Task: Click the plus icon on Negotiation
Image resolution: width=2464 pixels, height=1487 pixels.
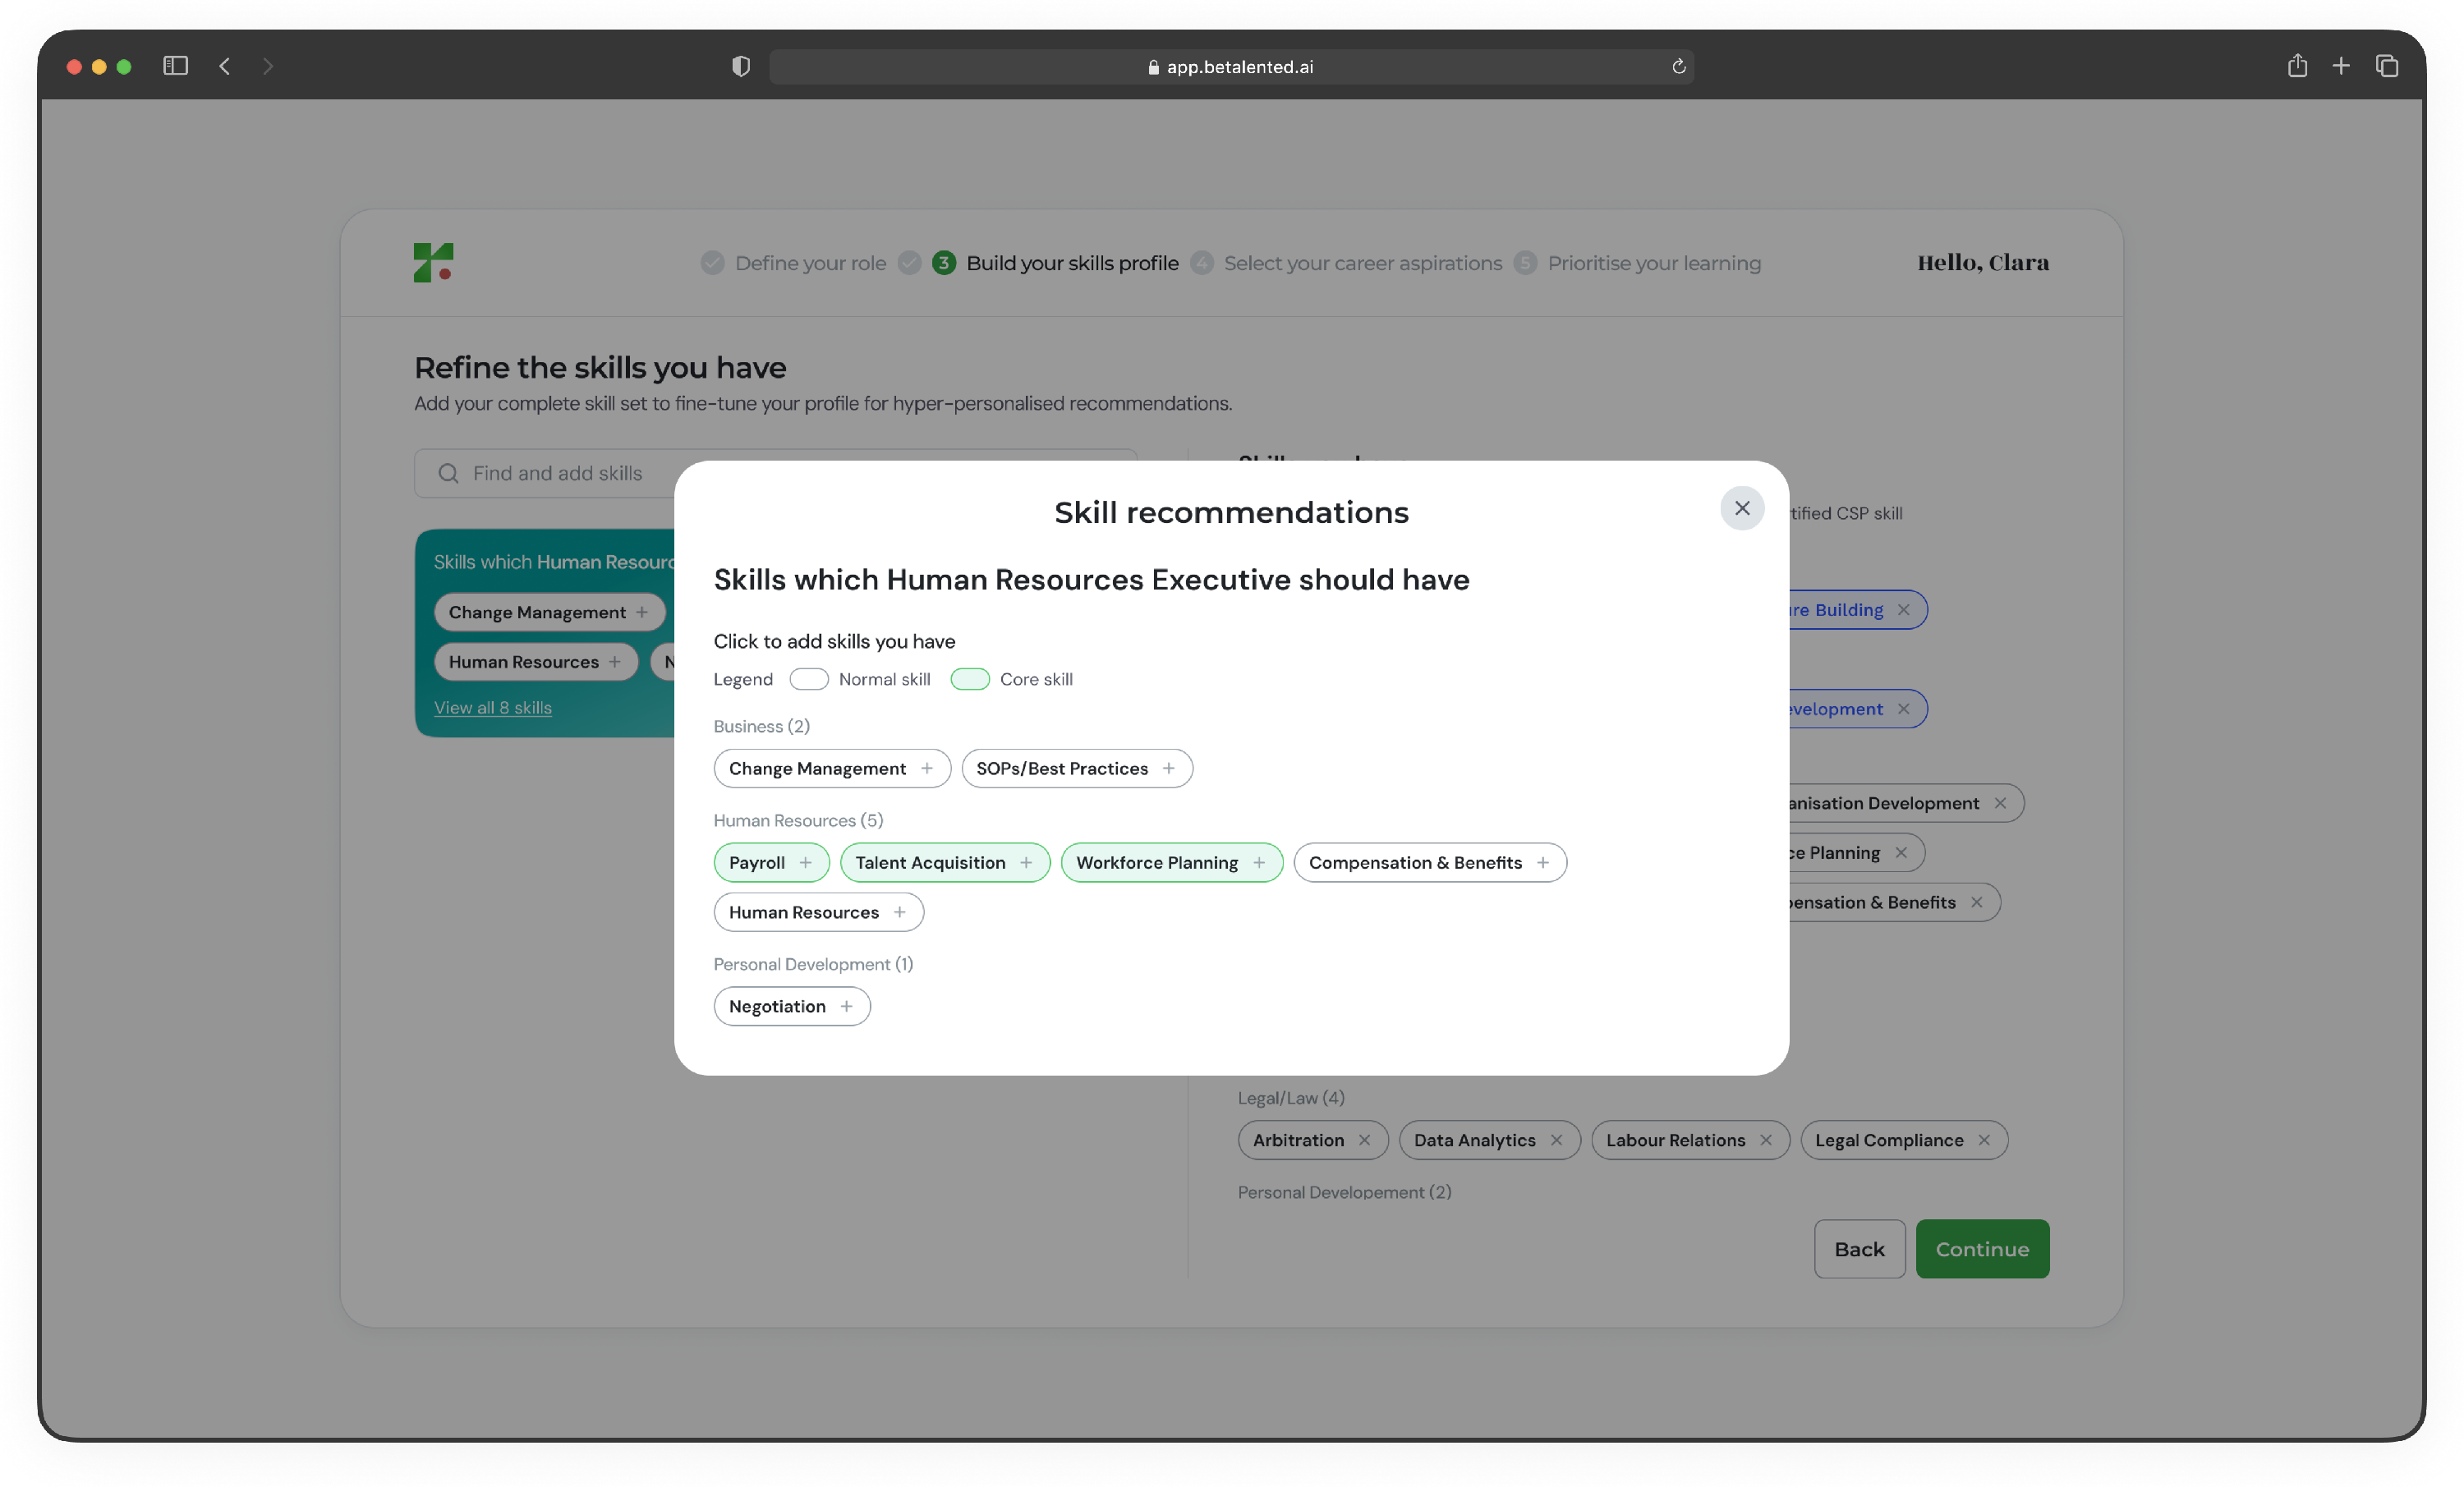Action: pyautogui.click(x=846, y=1006)
